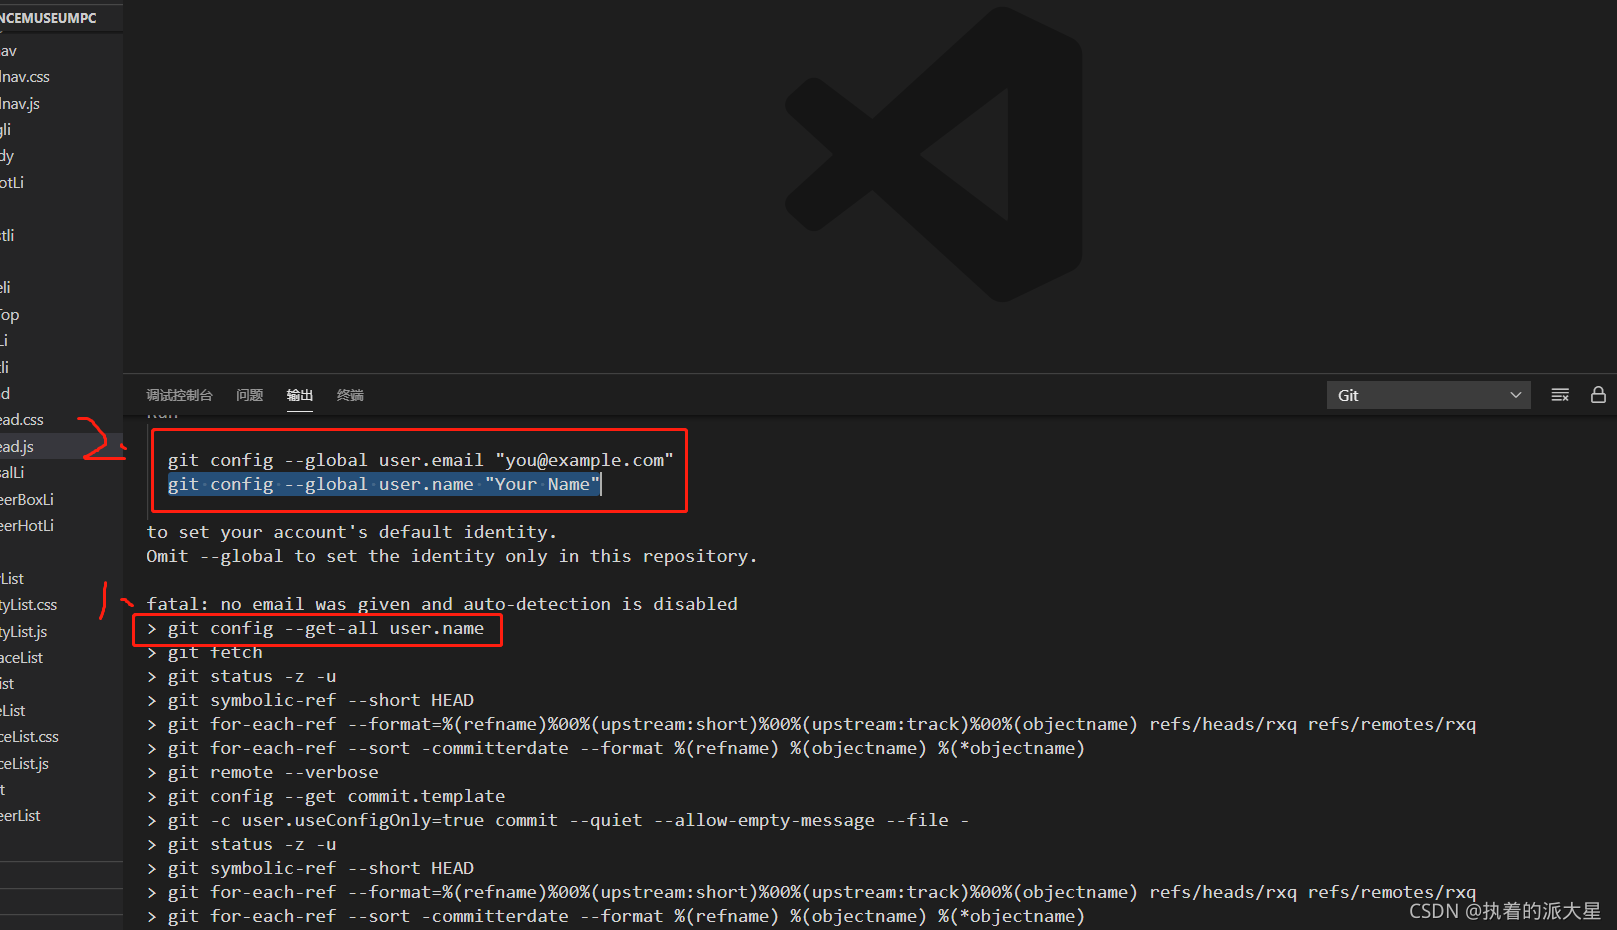Click the 'Omit --global to set the identity' line
This screenshot has width=1617, height=930.
point(452,556)
